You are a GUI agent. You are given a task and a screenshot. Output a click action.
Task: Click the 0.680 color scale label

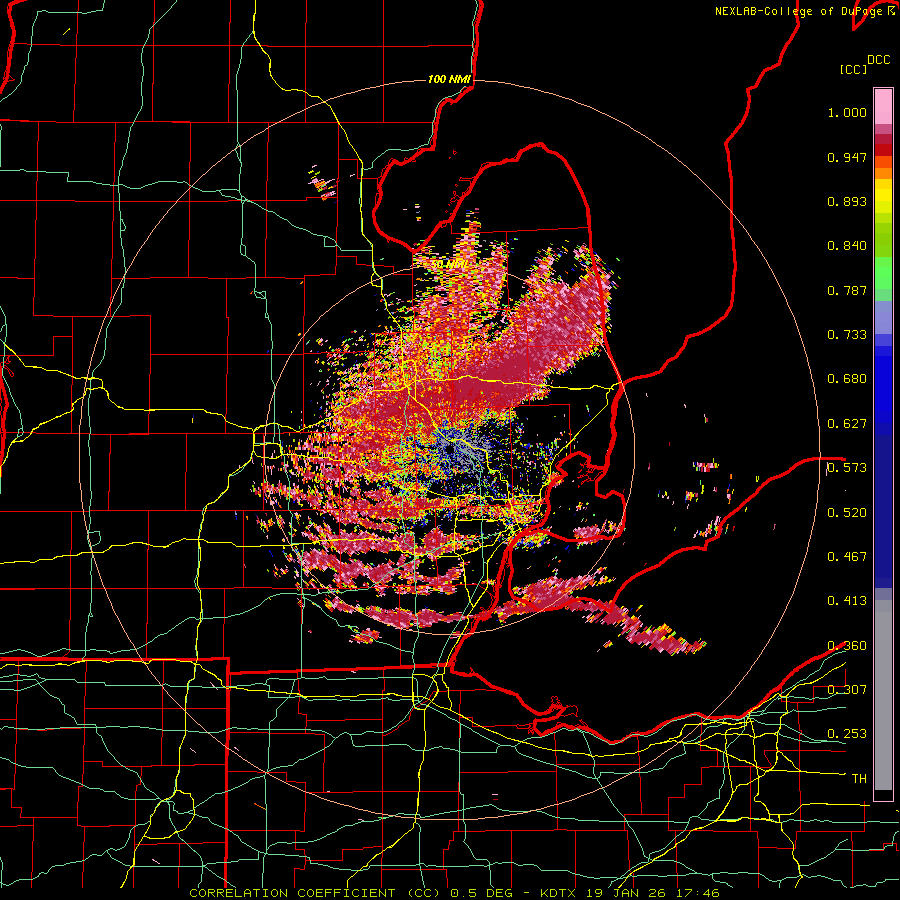click(x=847, y=379)
